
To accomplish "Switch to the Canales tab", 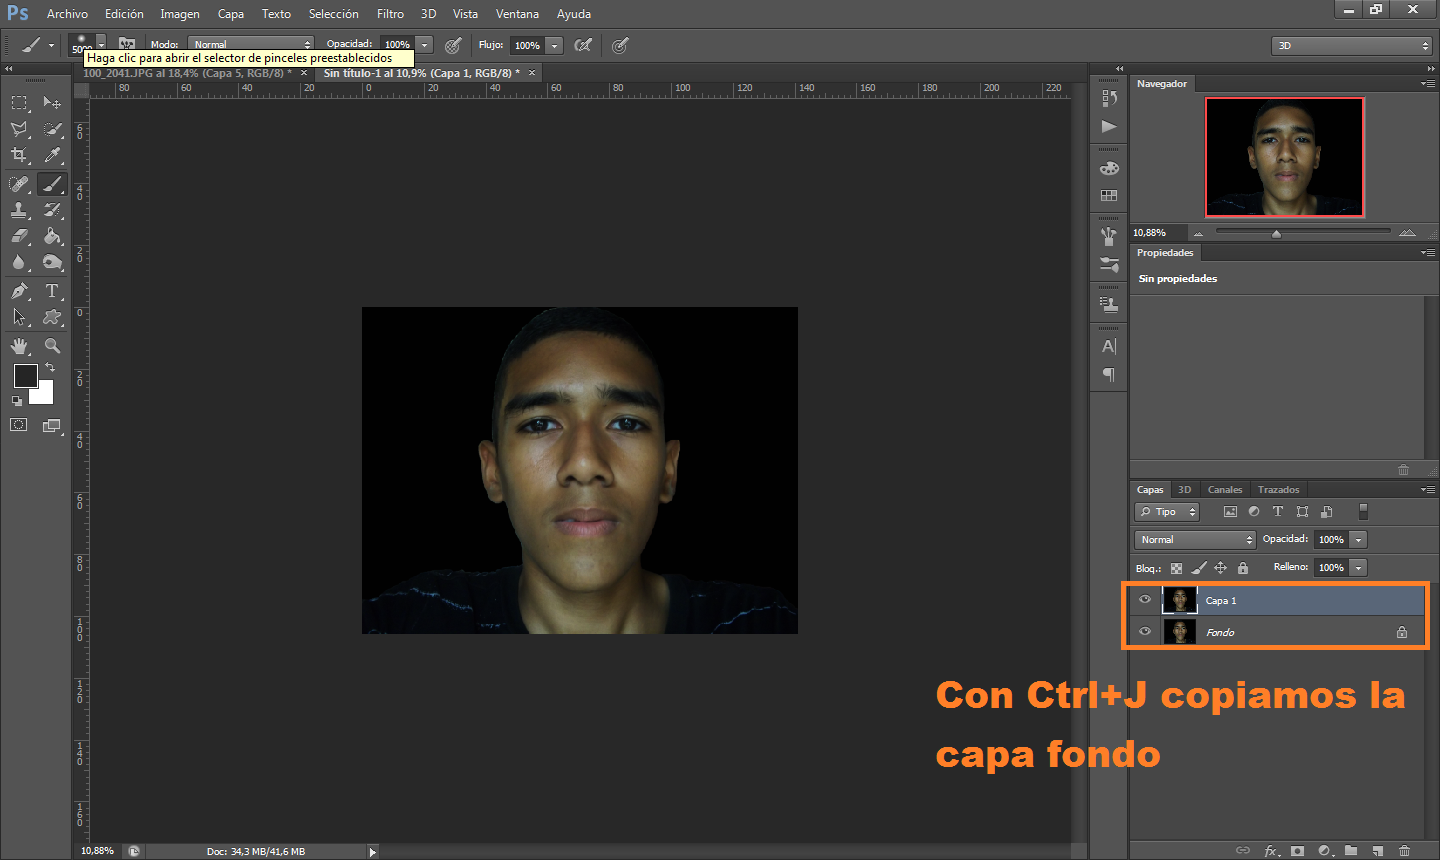I will point(1225,489).
